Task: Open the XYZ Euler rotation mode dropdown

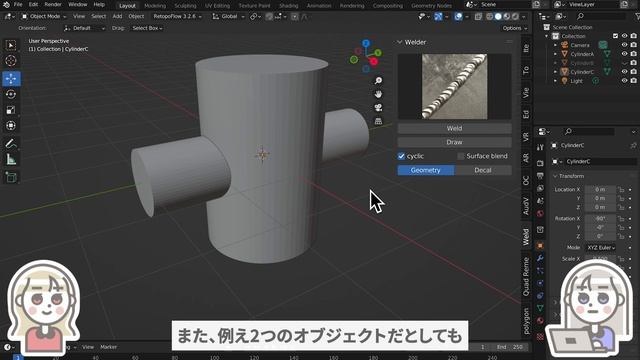Action: click(x=601, y=248)
